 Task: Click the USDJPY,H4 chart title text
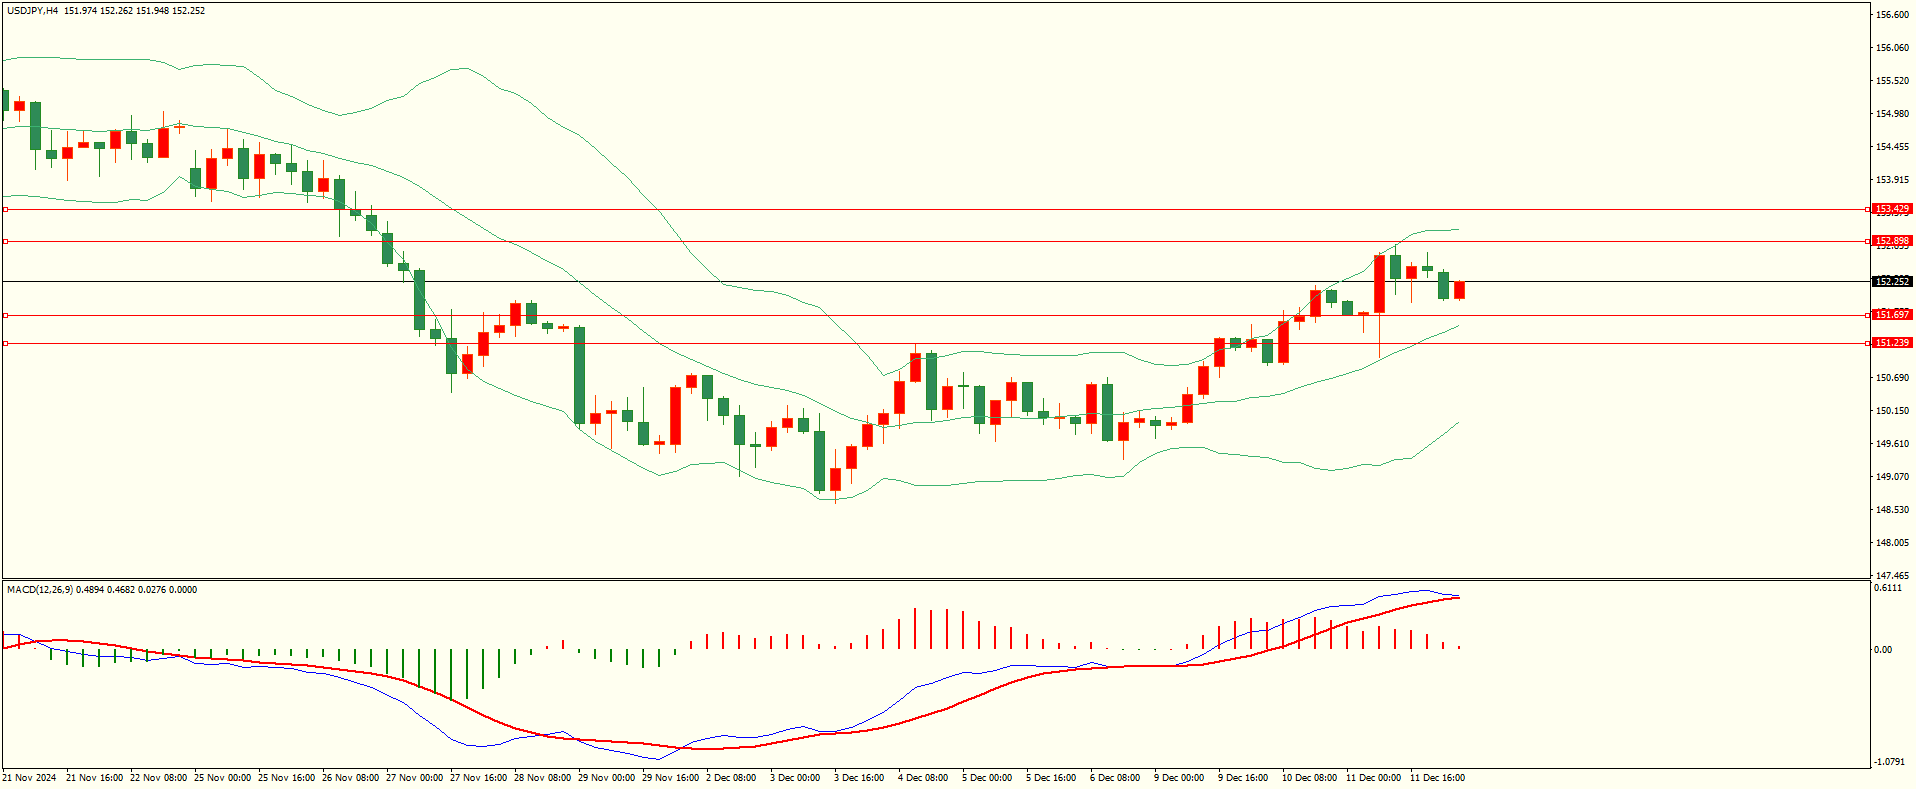click(32, 11)
